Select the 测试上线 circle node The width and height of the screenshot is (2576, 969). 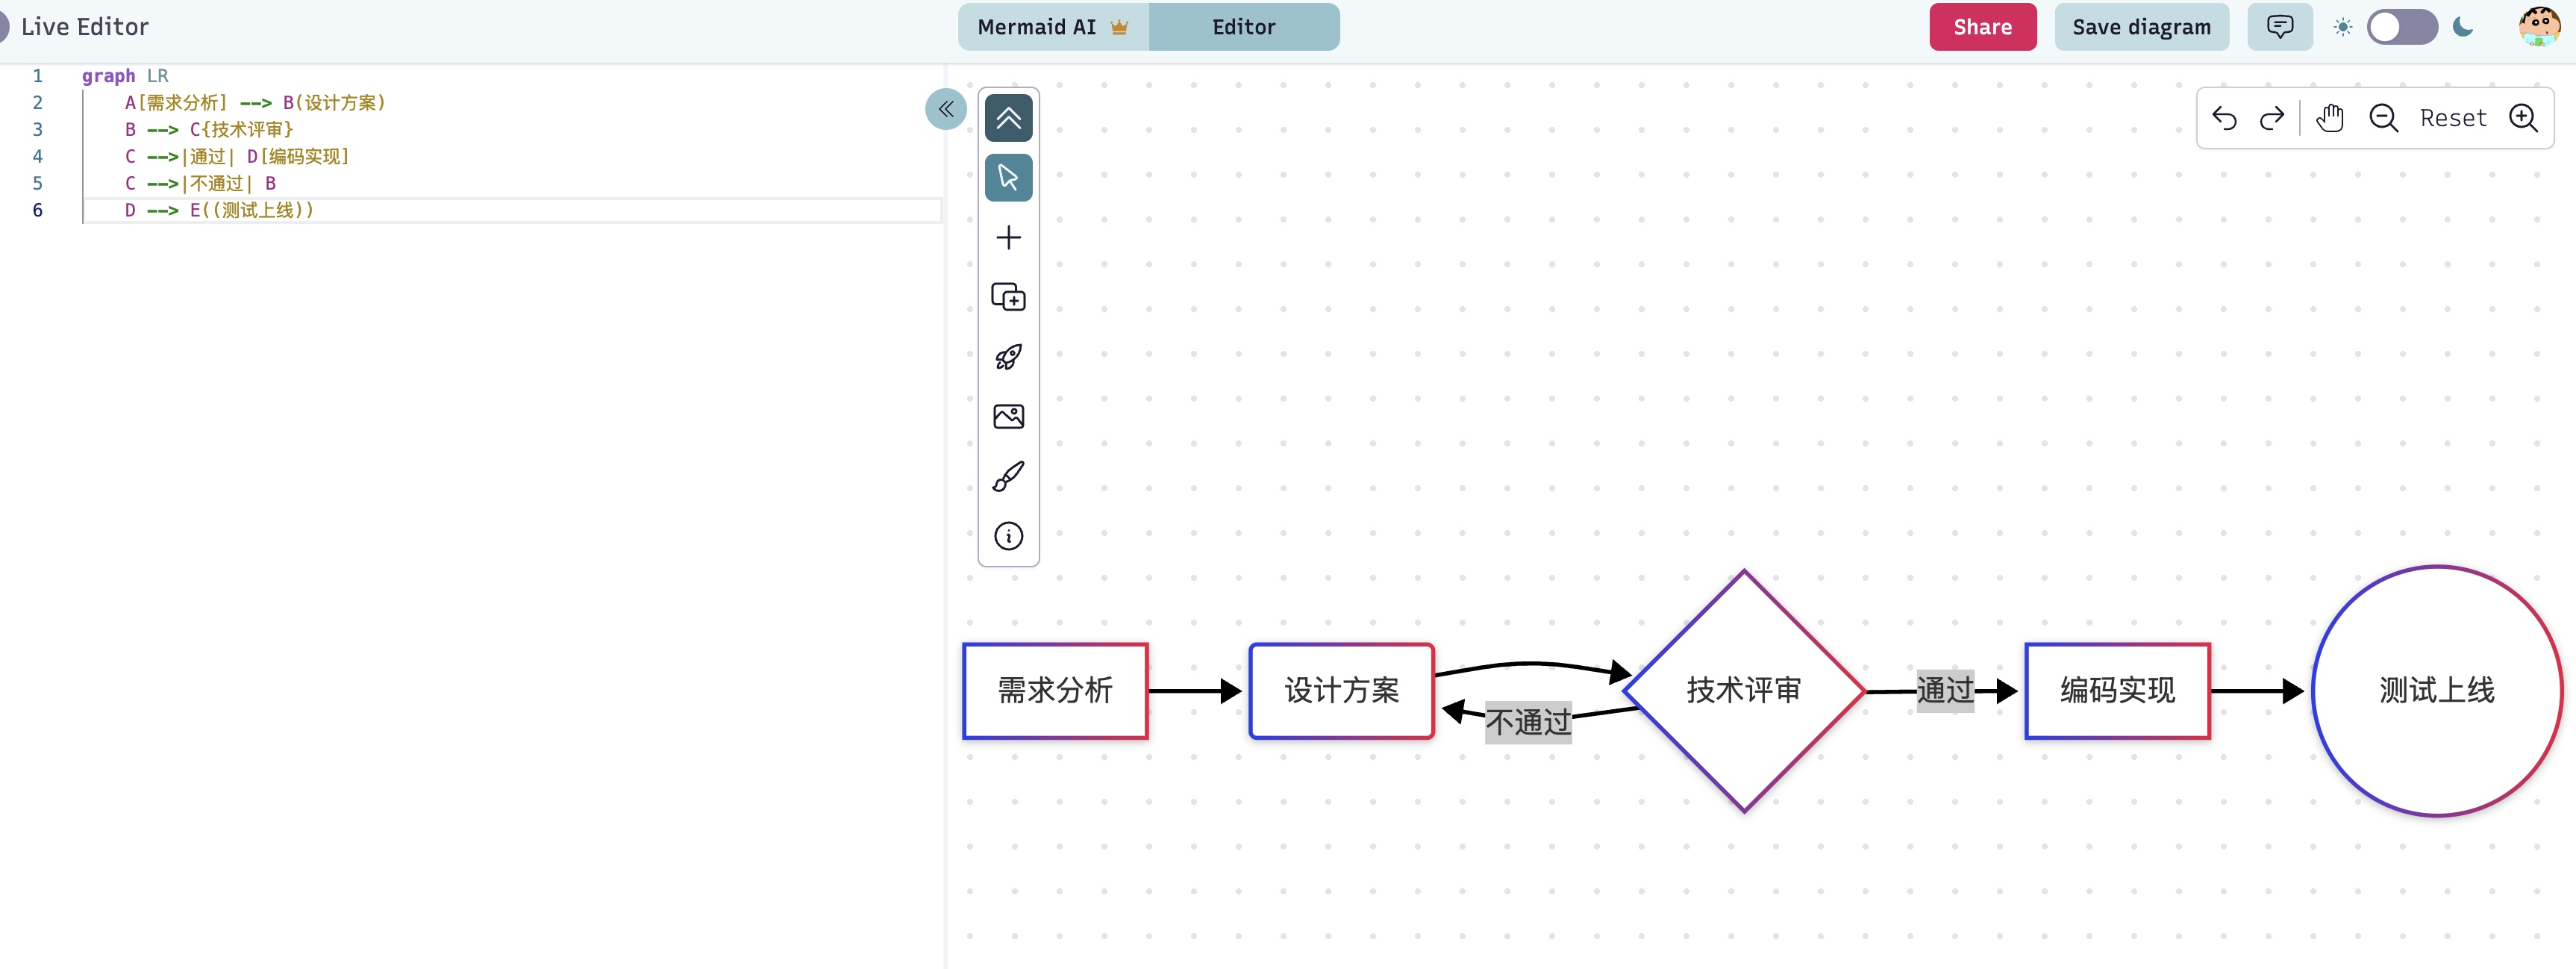[x=2437, y=691]
